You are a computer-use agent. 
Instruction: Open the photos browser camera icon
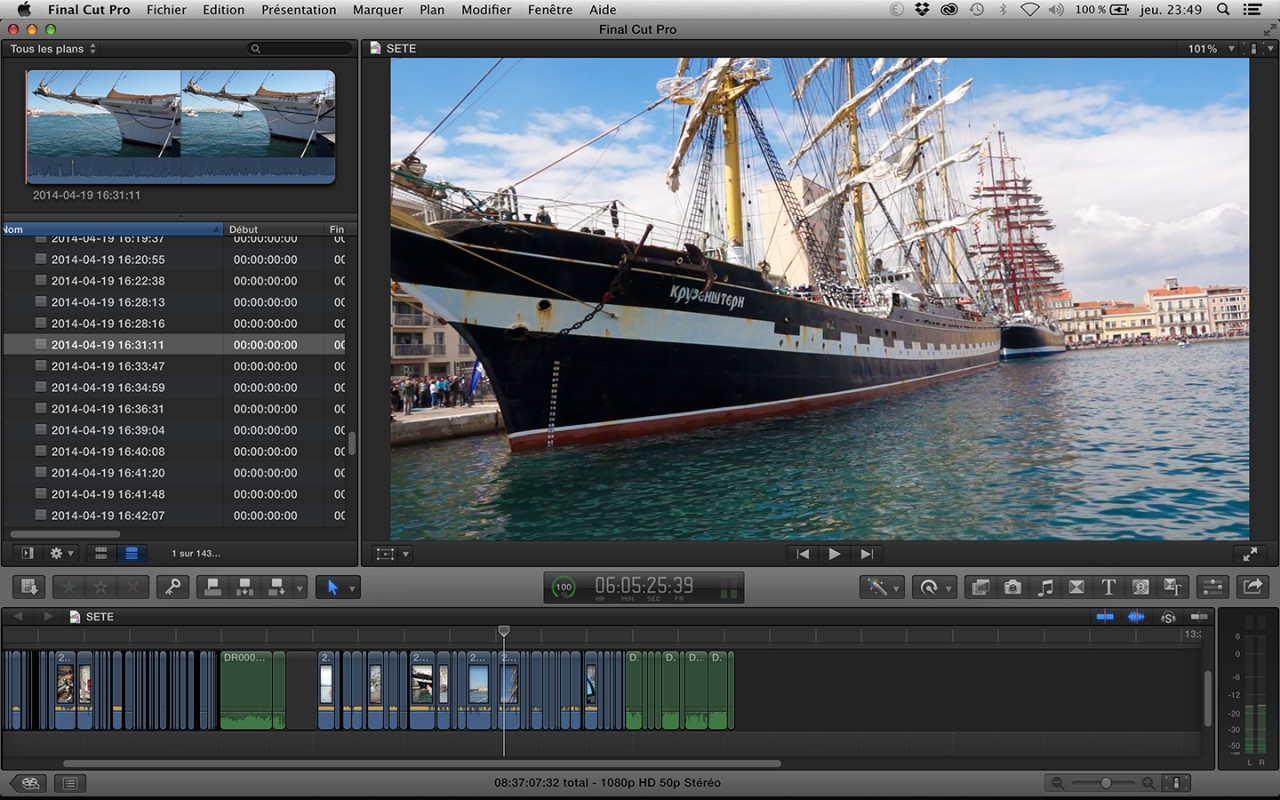[x=1013, y=587]
